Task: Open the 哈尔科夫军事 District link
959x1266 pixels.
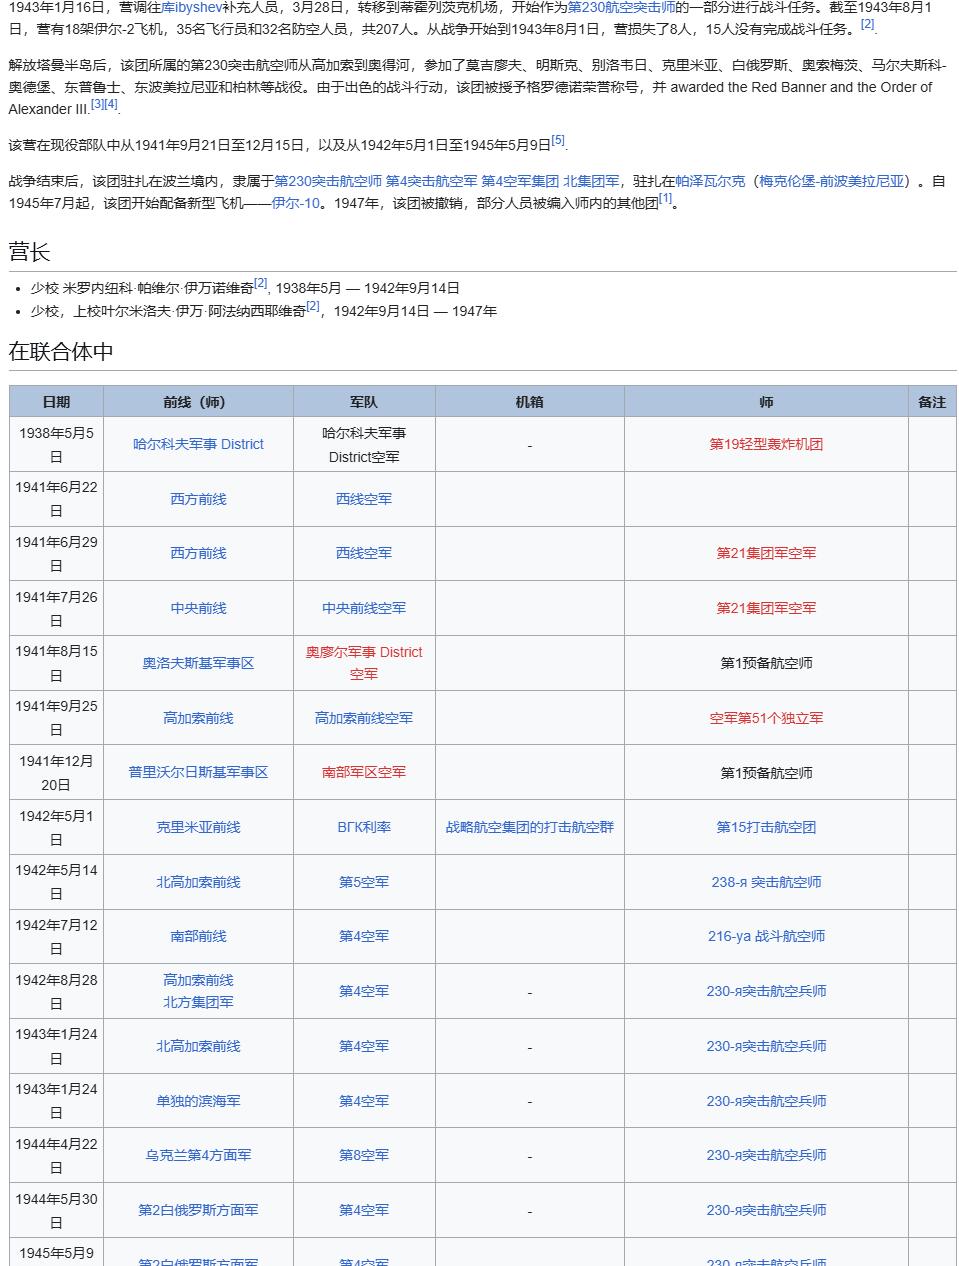Action: (198, 444)
